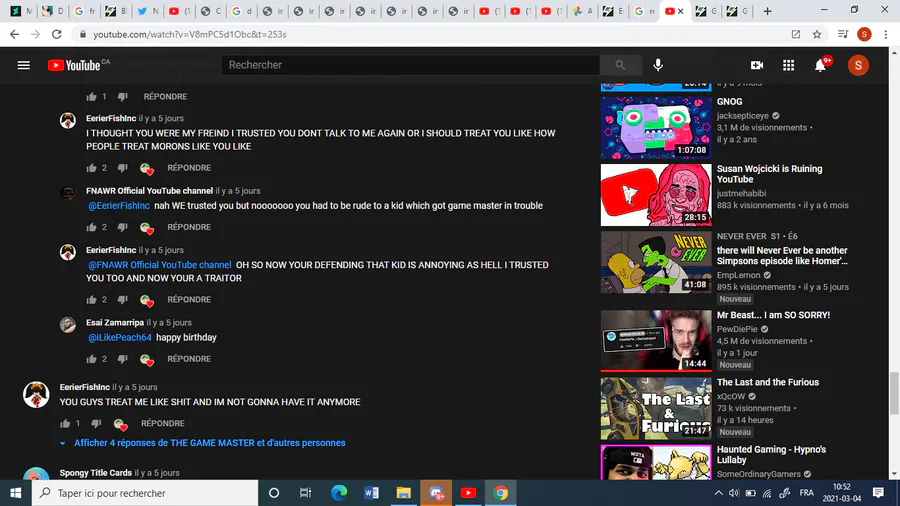This screenshot has width=900, height=506.
Task: Open Task View on the taskbar
Action: click(305, 493)
